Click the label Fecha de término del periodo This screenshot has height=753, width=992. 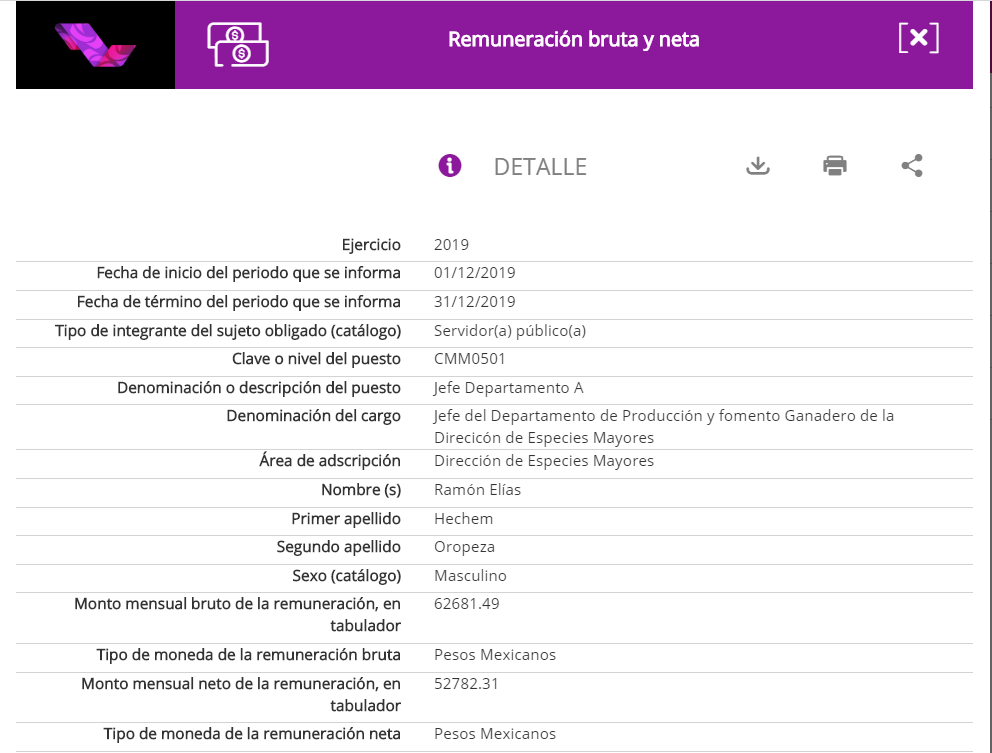pyautogui.click(x=239, y=302)
